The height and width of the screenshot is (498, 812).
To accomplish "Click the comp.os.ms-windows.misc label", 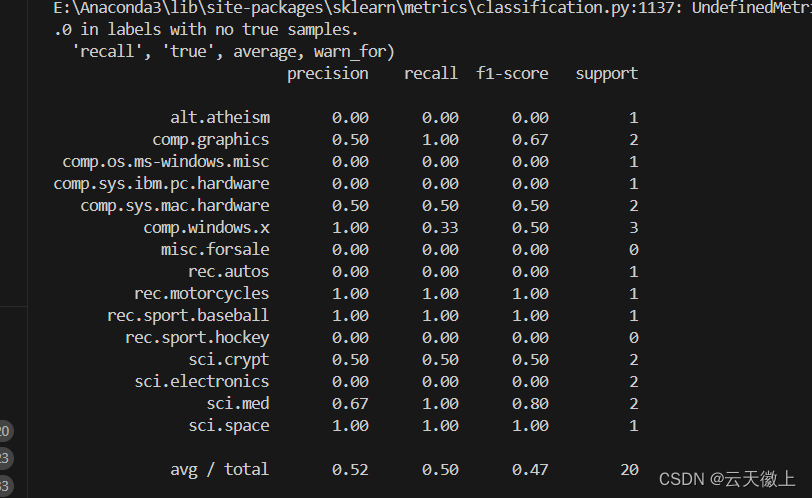I will click(x=166, y=162).
